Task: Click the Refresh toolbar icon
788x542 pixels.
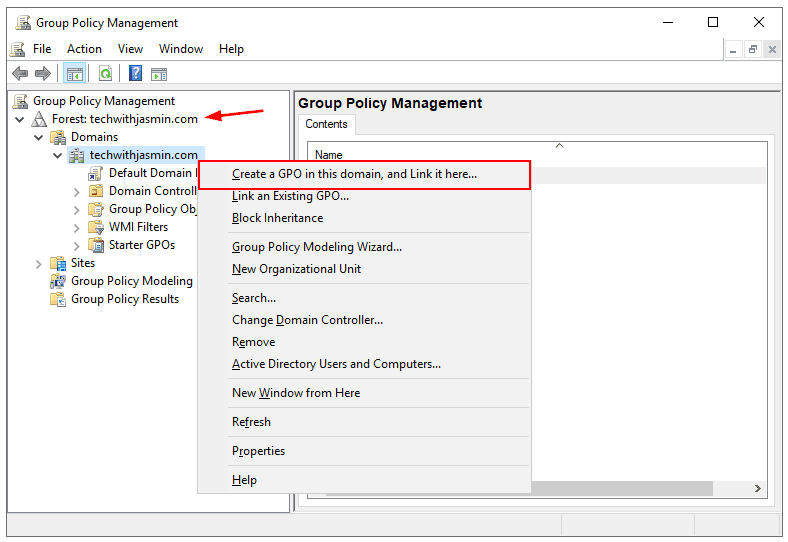Action: (x=106, y=74)
